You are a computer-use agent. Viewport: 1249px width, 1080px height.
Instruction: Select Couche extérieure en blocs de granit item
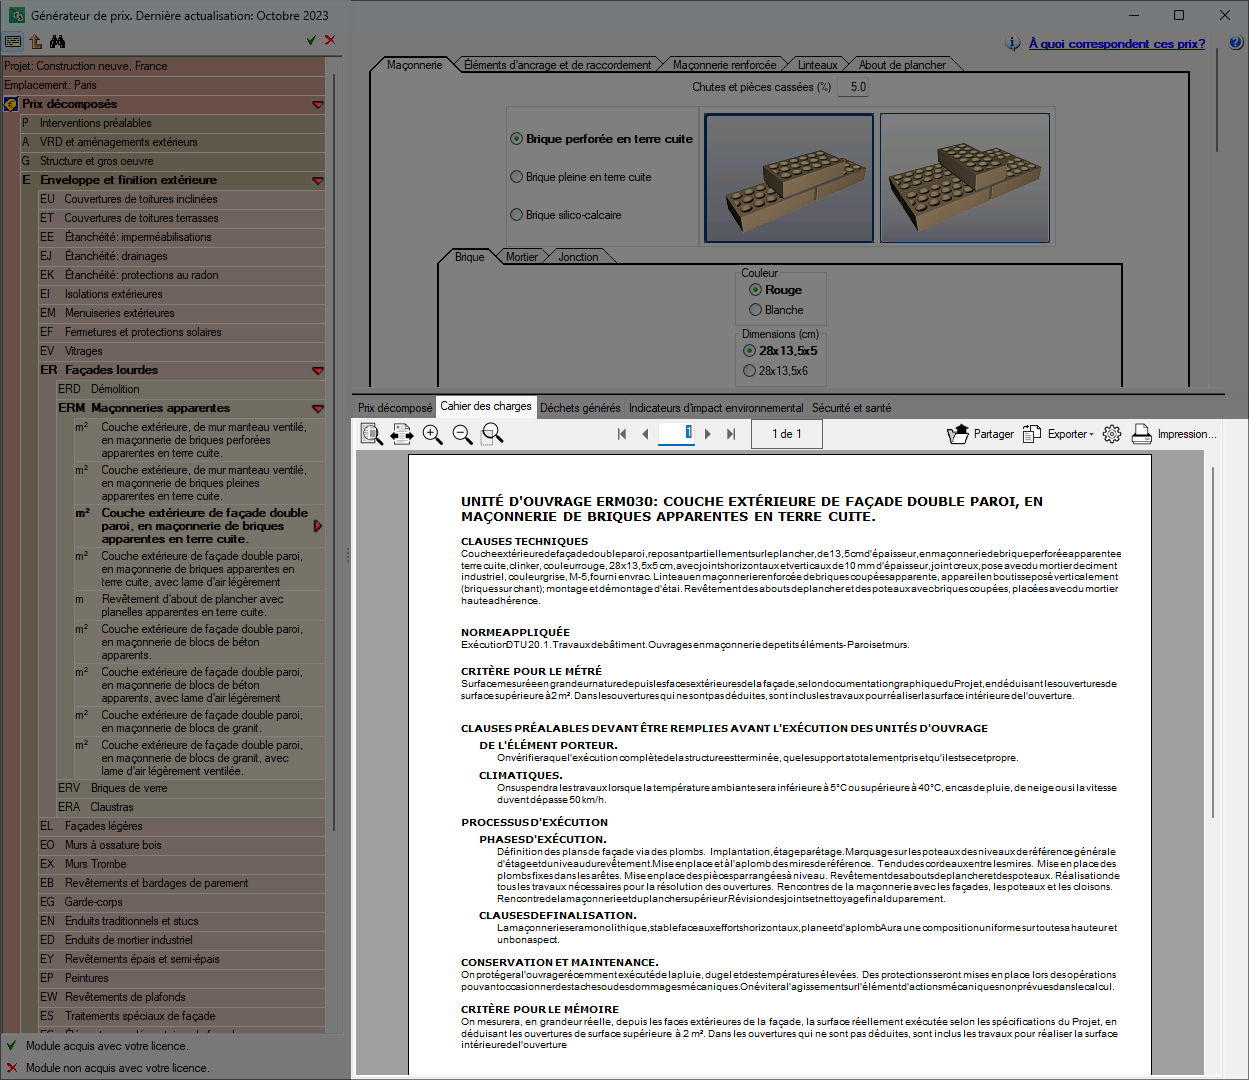click(199, 721)
